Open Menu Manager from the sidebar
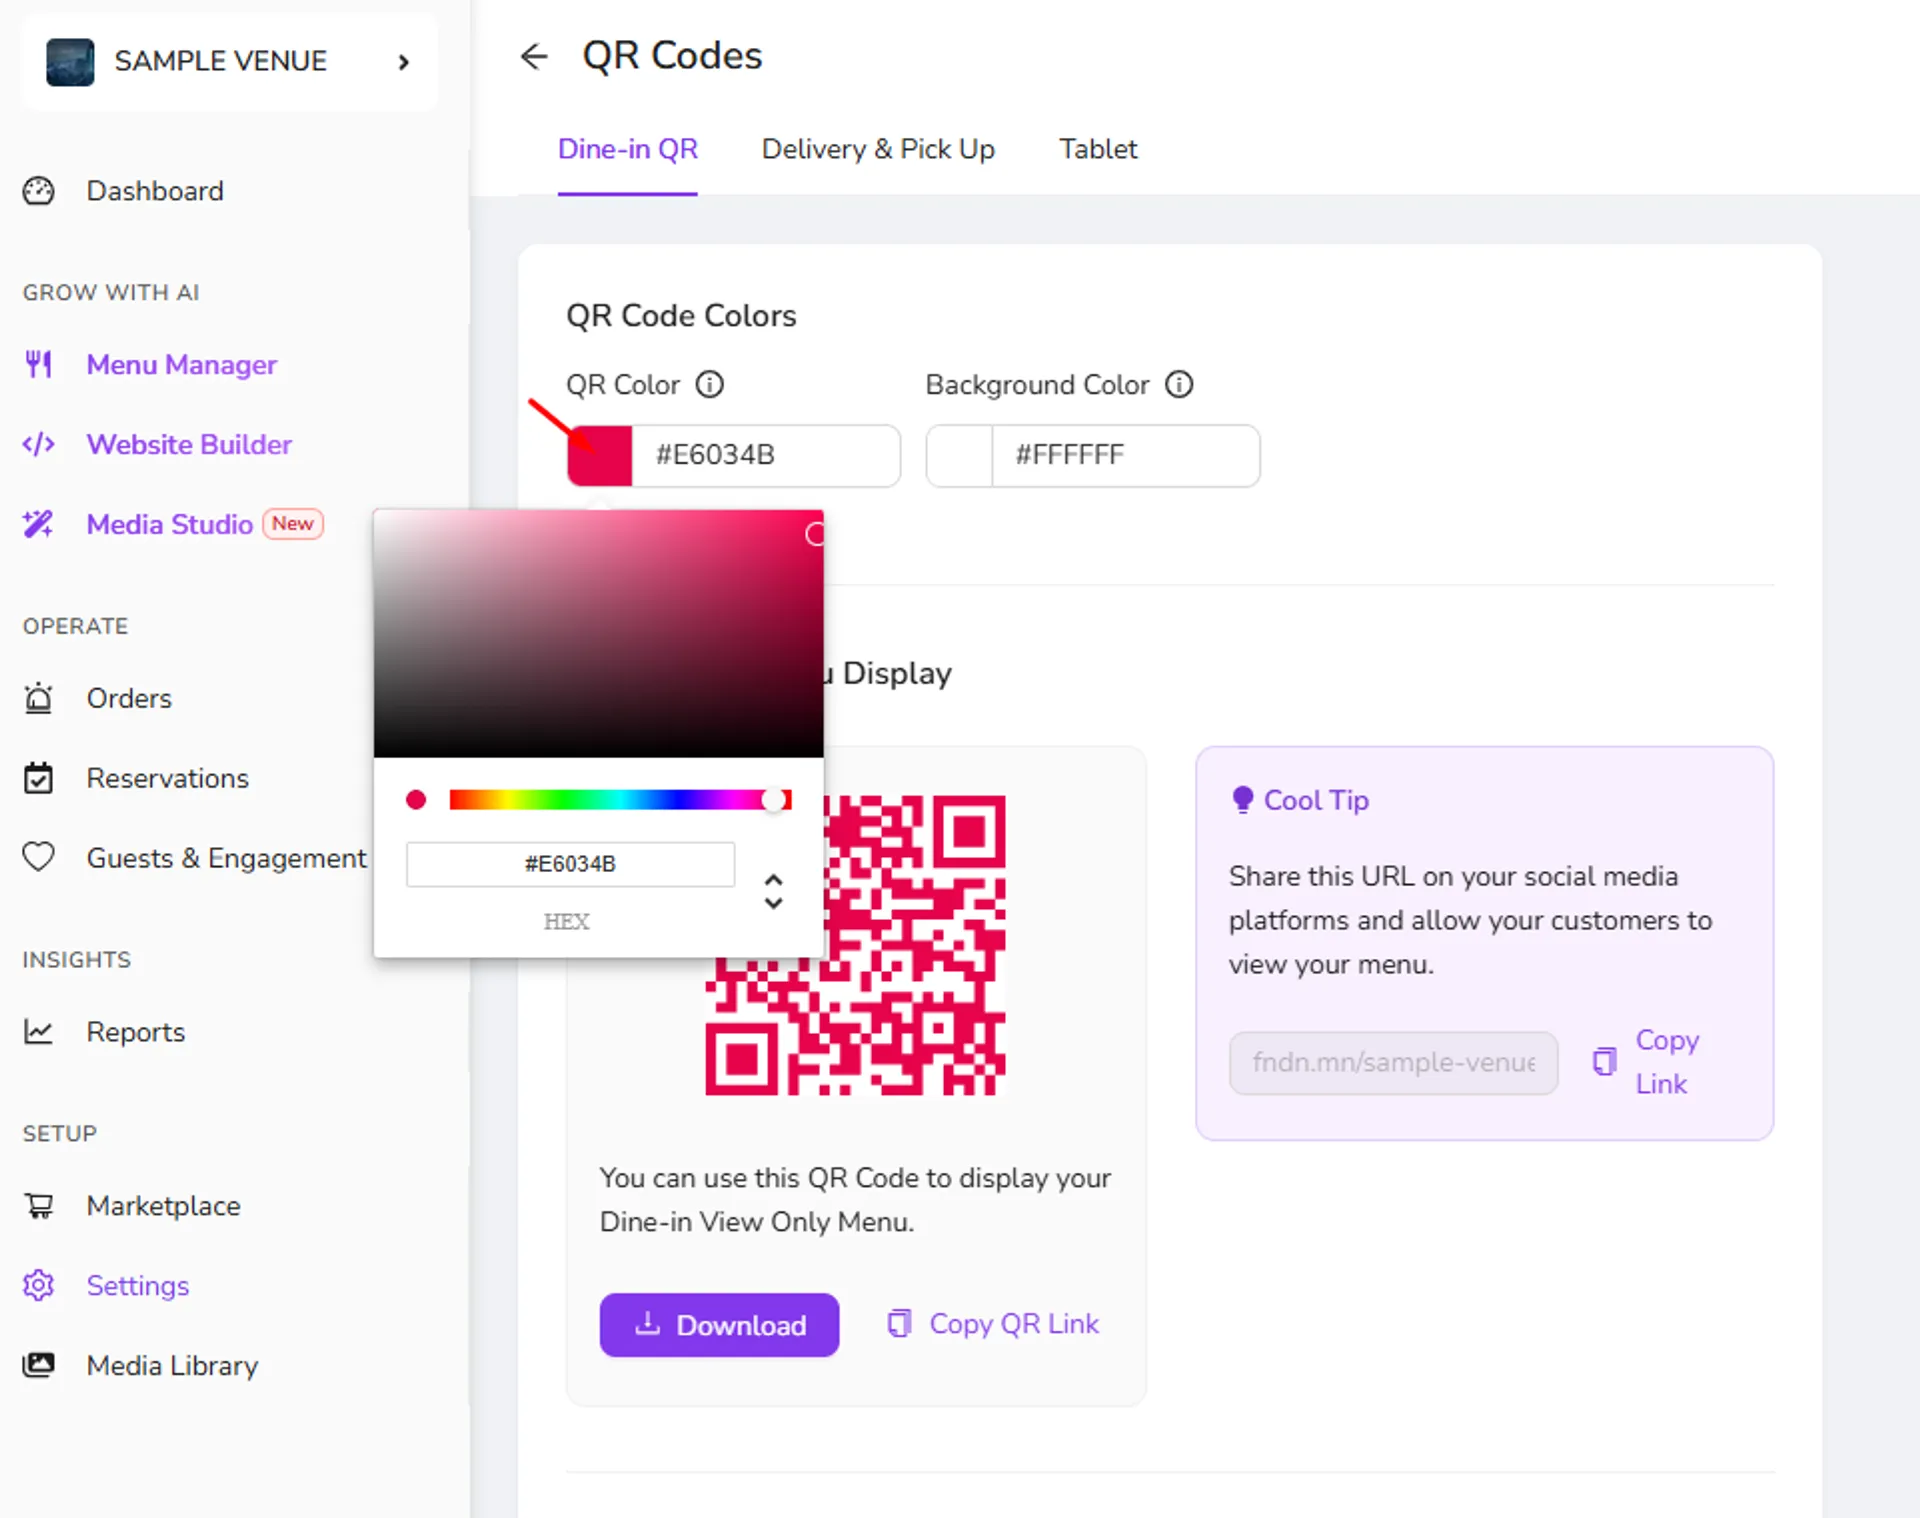This screenshot has height=1518, width=1920. [x=182, y=365]
